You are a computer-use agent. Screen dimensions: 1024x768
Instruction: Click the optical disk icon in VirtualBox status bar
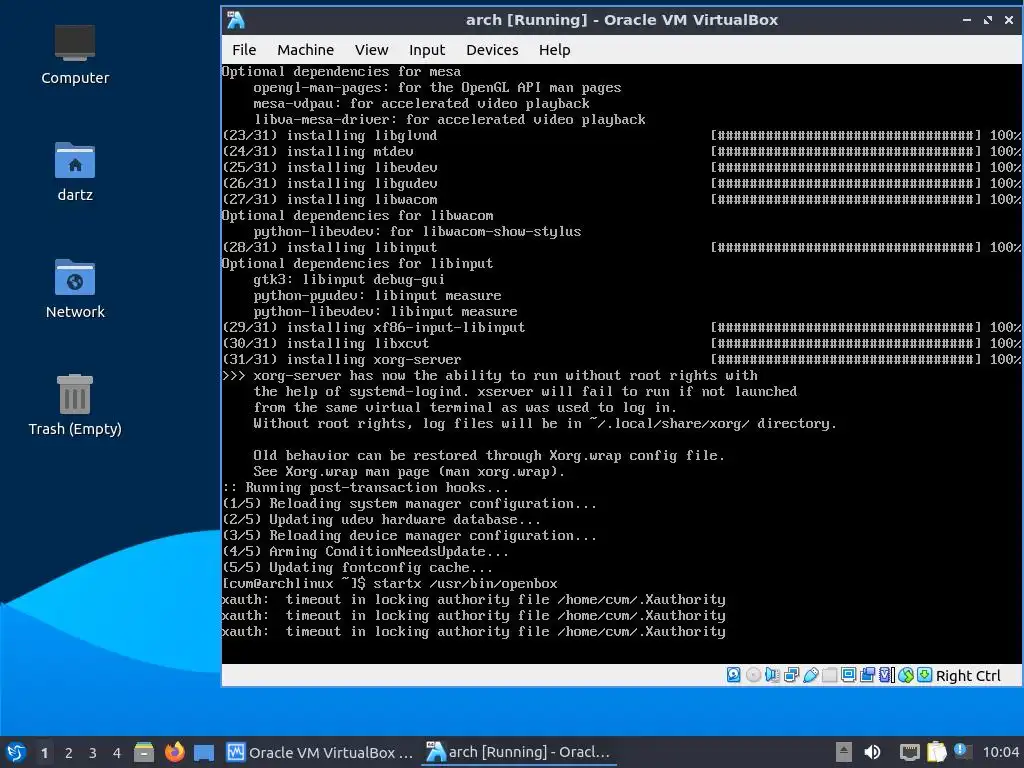point(753,675)
